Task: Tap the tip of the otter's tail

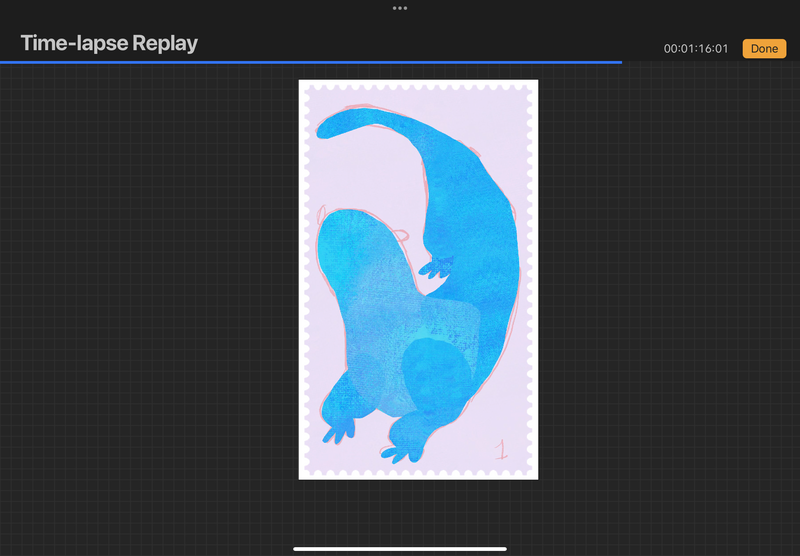Action: click(326, 127)
